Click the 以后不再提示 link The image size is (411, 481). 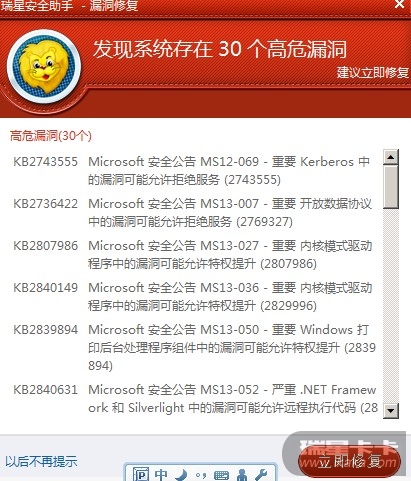tap(41, 461)
